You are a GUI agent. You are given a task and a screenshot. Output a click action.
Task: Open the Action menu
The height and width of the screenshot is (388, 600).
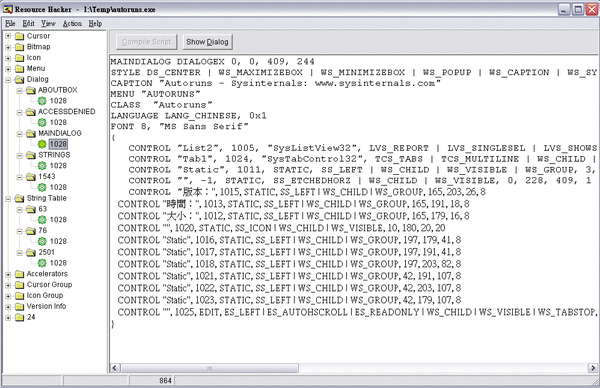[72, 24]
